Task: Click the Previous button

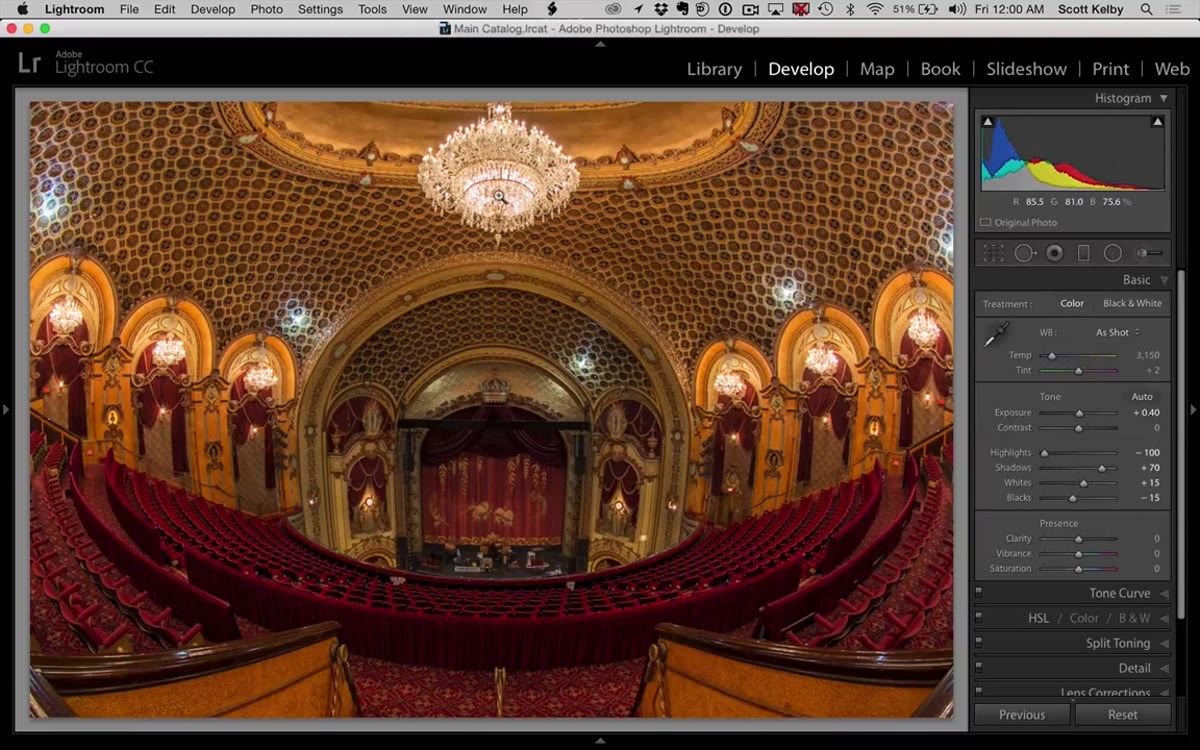Action: pos(1022,715)
